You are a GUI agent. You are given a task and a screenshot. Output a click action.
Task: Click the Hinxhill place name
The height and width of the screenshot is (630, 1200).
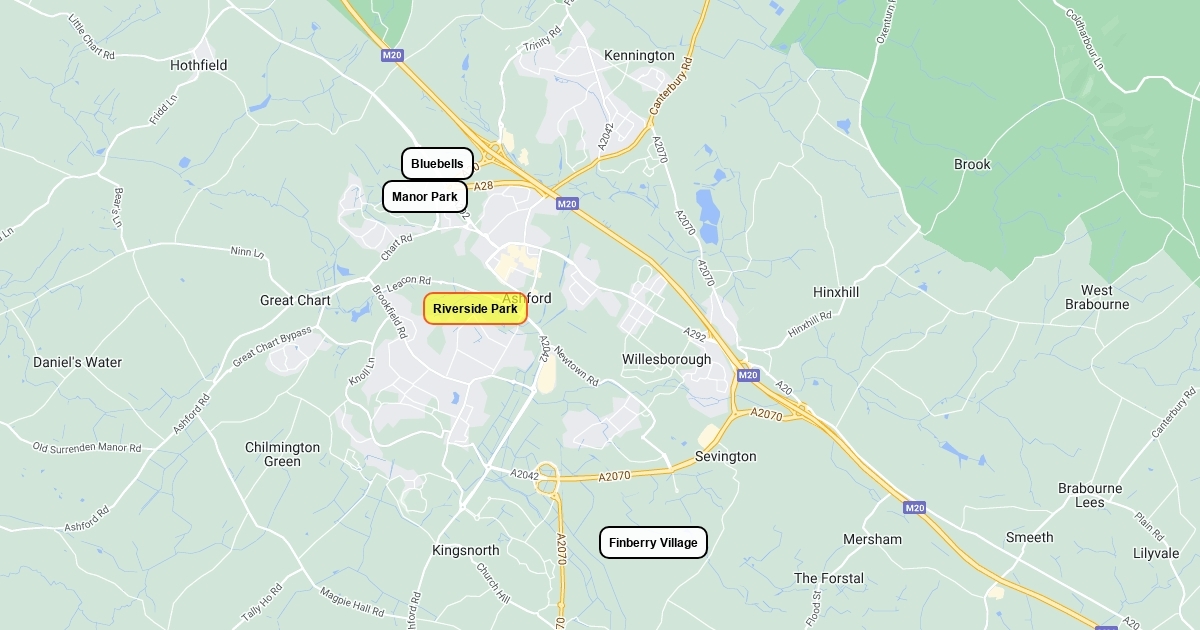836,292
